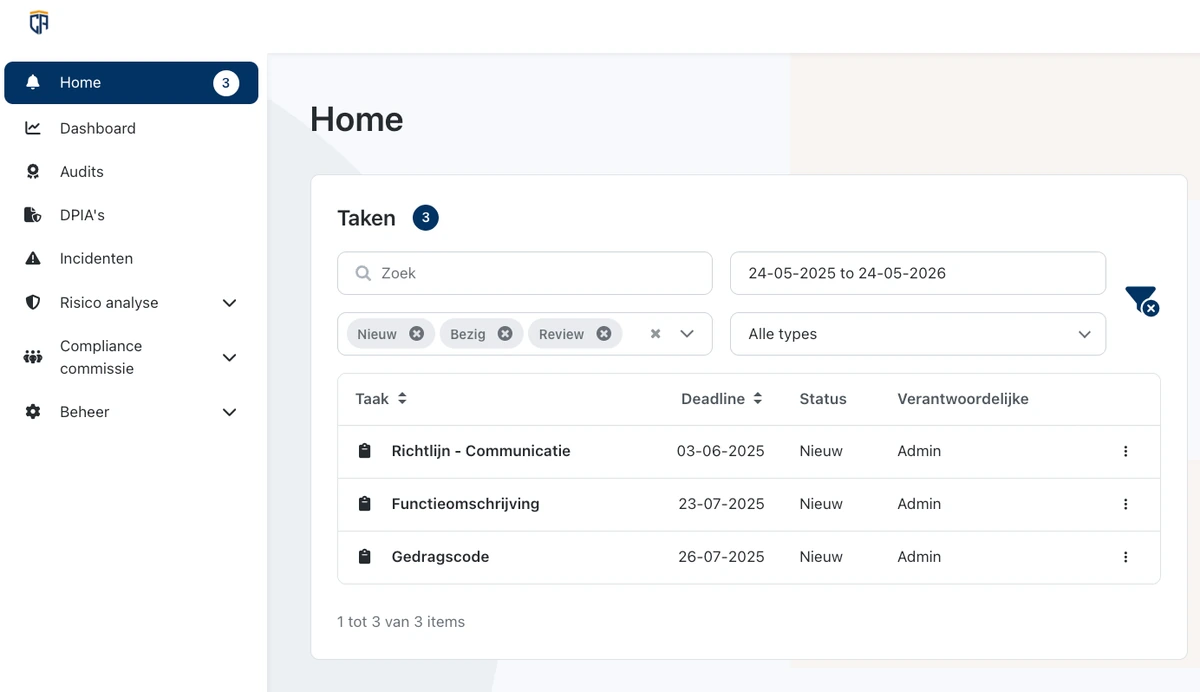Open the date range field
The width and height of the screenshot is (1200, 692).
918,273
